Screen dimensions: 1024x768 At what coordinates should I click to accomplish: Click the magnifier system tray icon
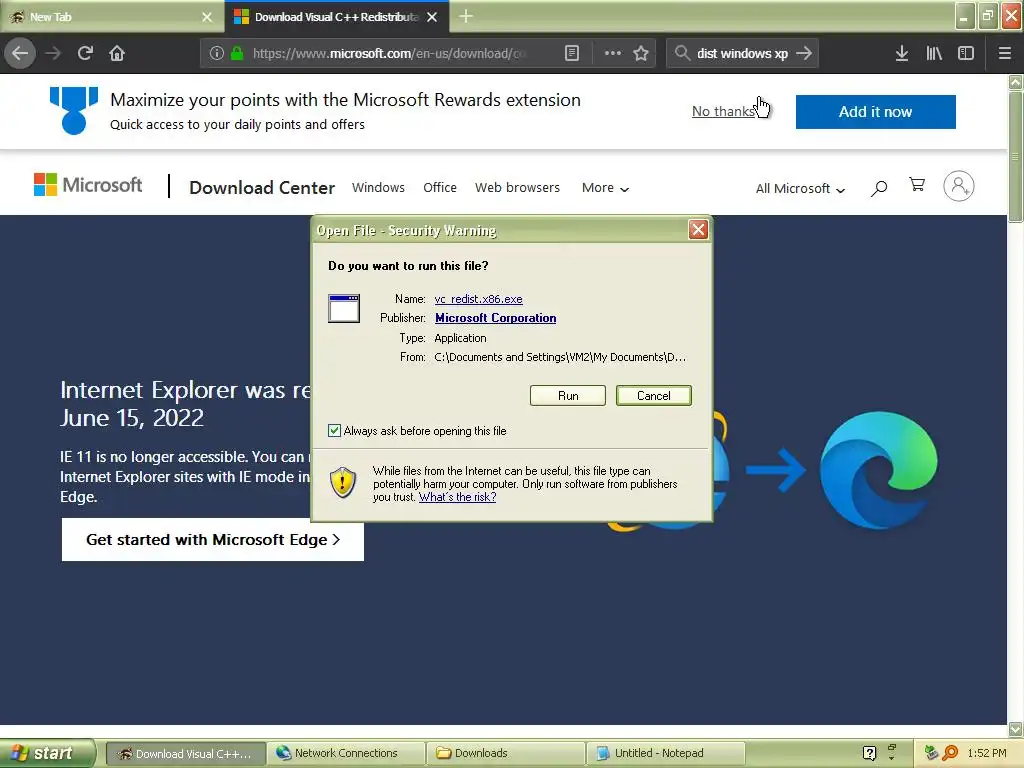click(x=950, y=753)
